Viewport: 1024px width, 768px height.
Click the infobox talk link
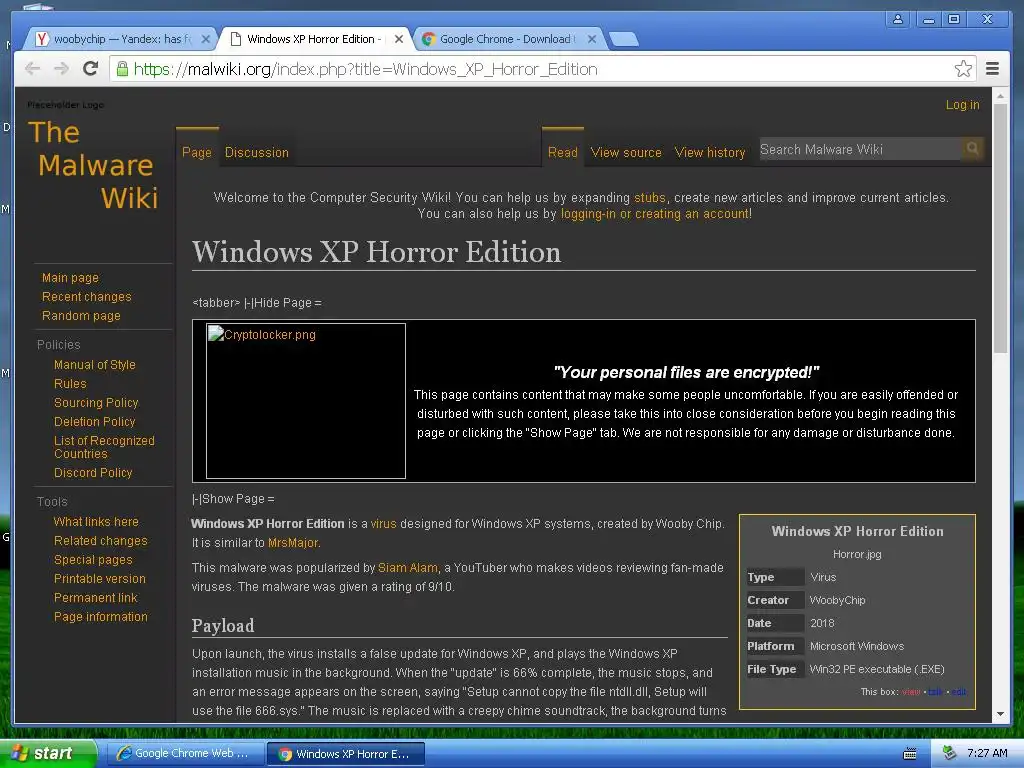click(x=935, y=692)
